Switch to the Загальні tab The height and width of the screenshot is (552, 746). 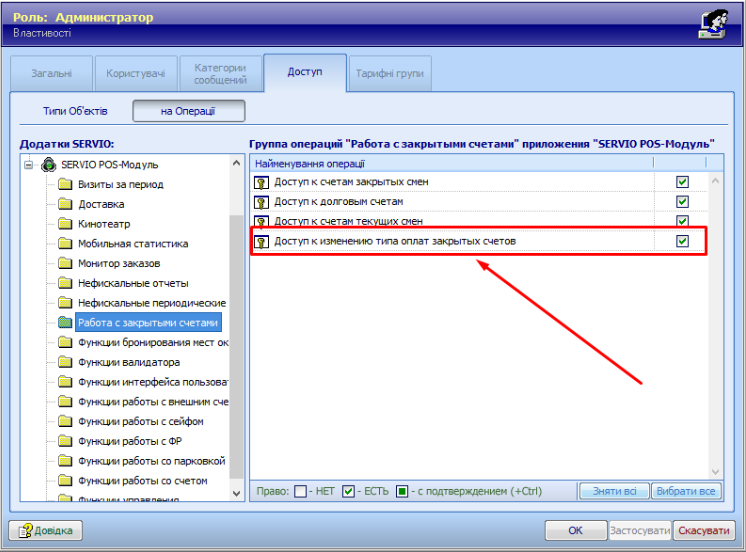tap(51, 73)
